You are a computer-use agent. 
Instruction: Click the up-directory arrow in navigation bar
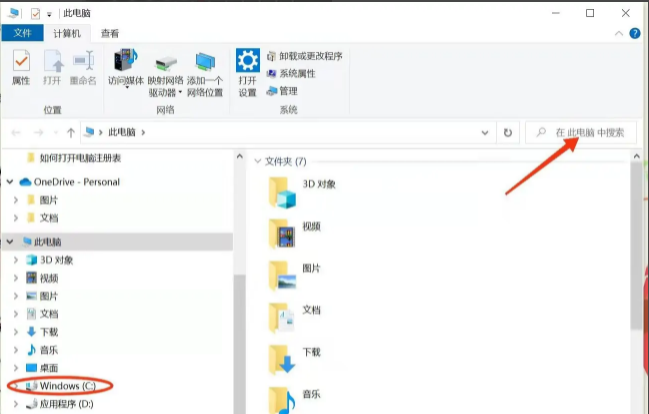coord(71,132)
